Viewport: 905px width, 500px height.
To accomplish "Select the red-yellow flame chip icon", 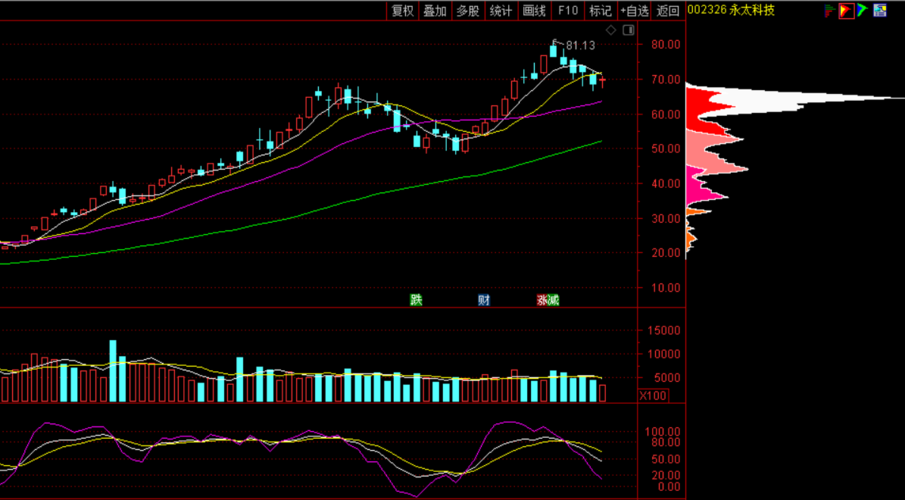I will 846,10.
